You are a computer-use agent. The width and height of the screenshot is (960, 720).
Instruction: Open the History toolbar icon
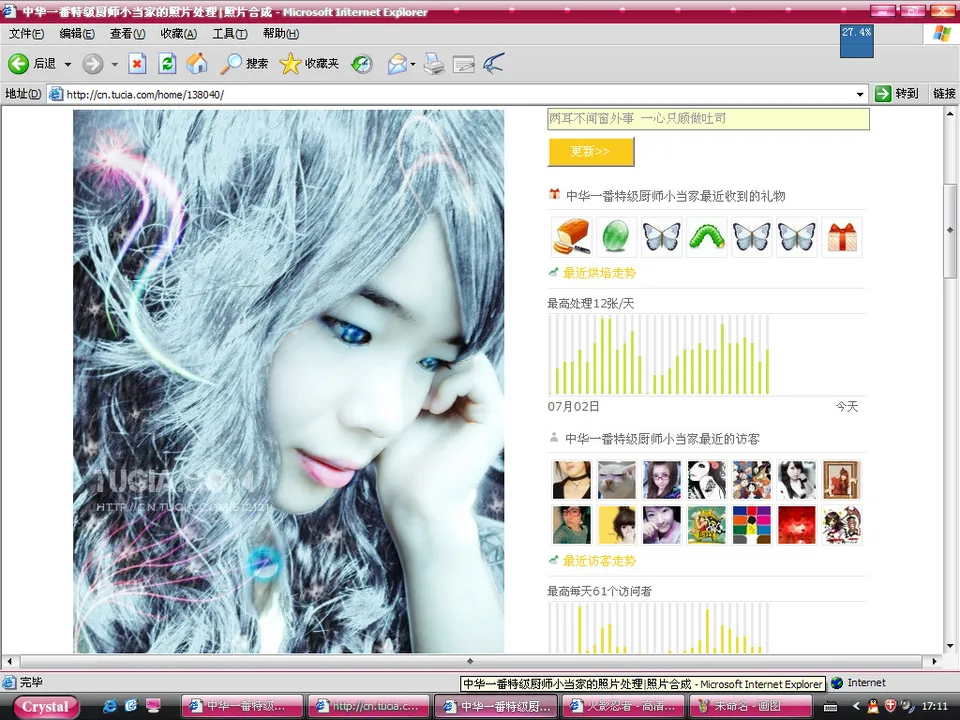[x=361, y=64]
